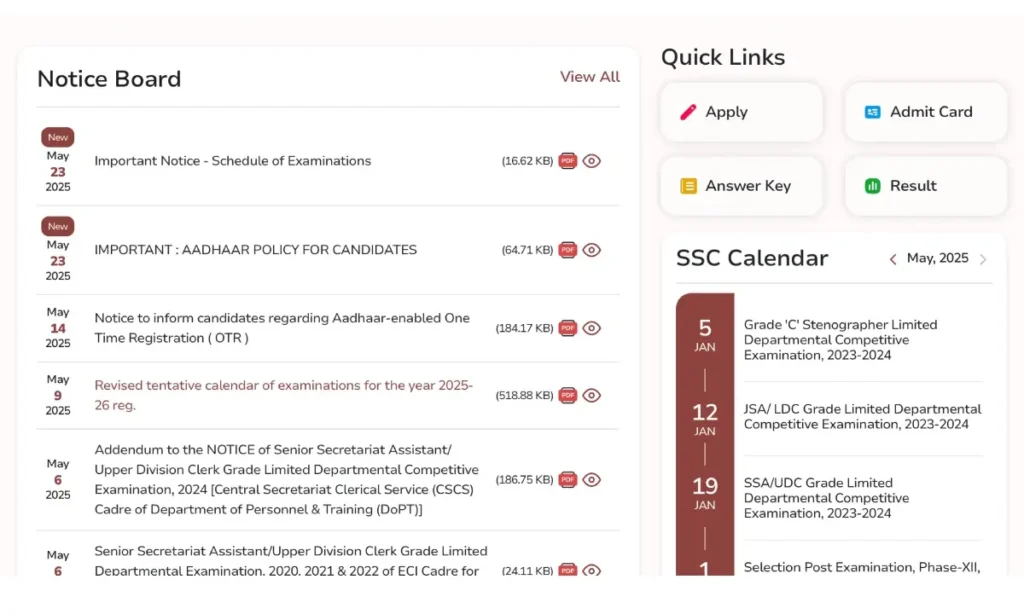
Task: Click the May 9 2025 notice date
Action: pyautogui.click(x=57, y=395)
